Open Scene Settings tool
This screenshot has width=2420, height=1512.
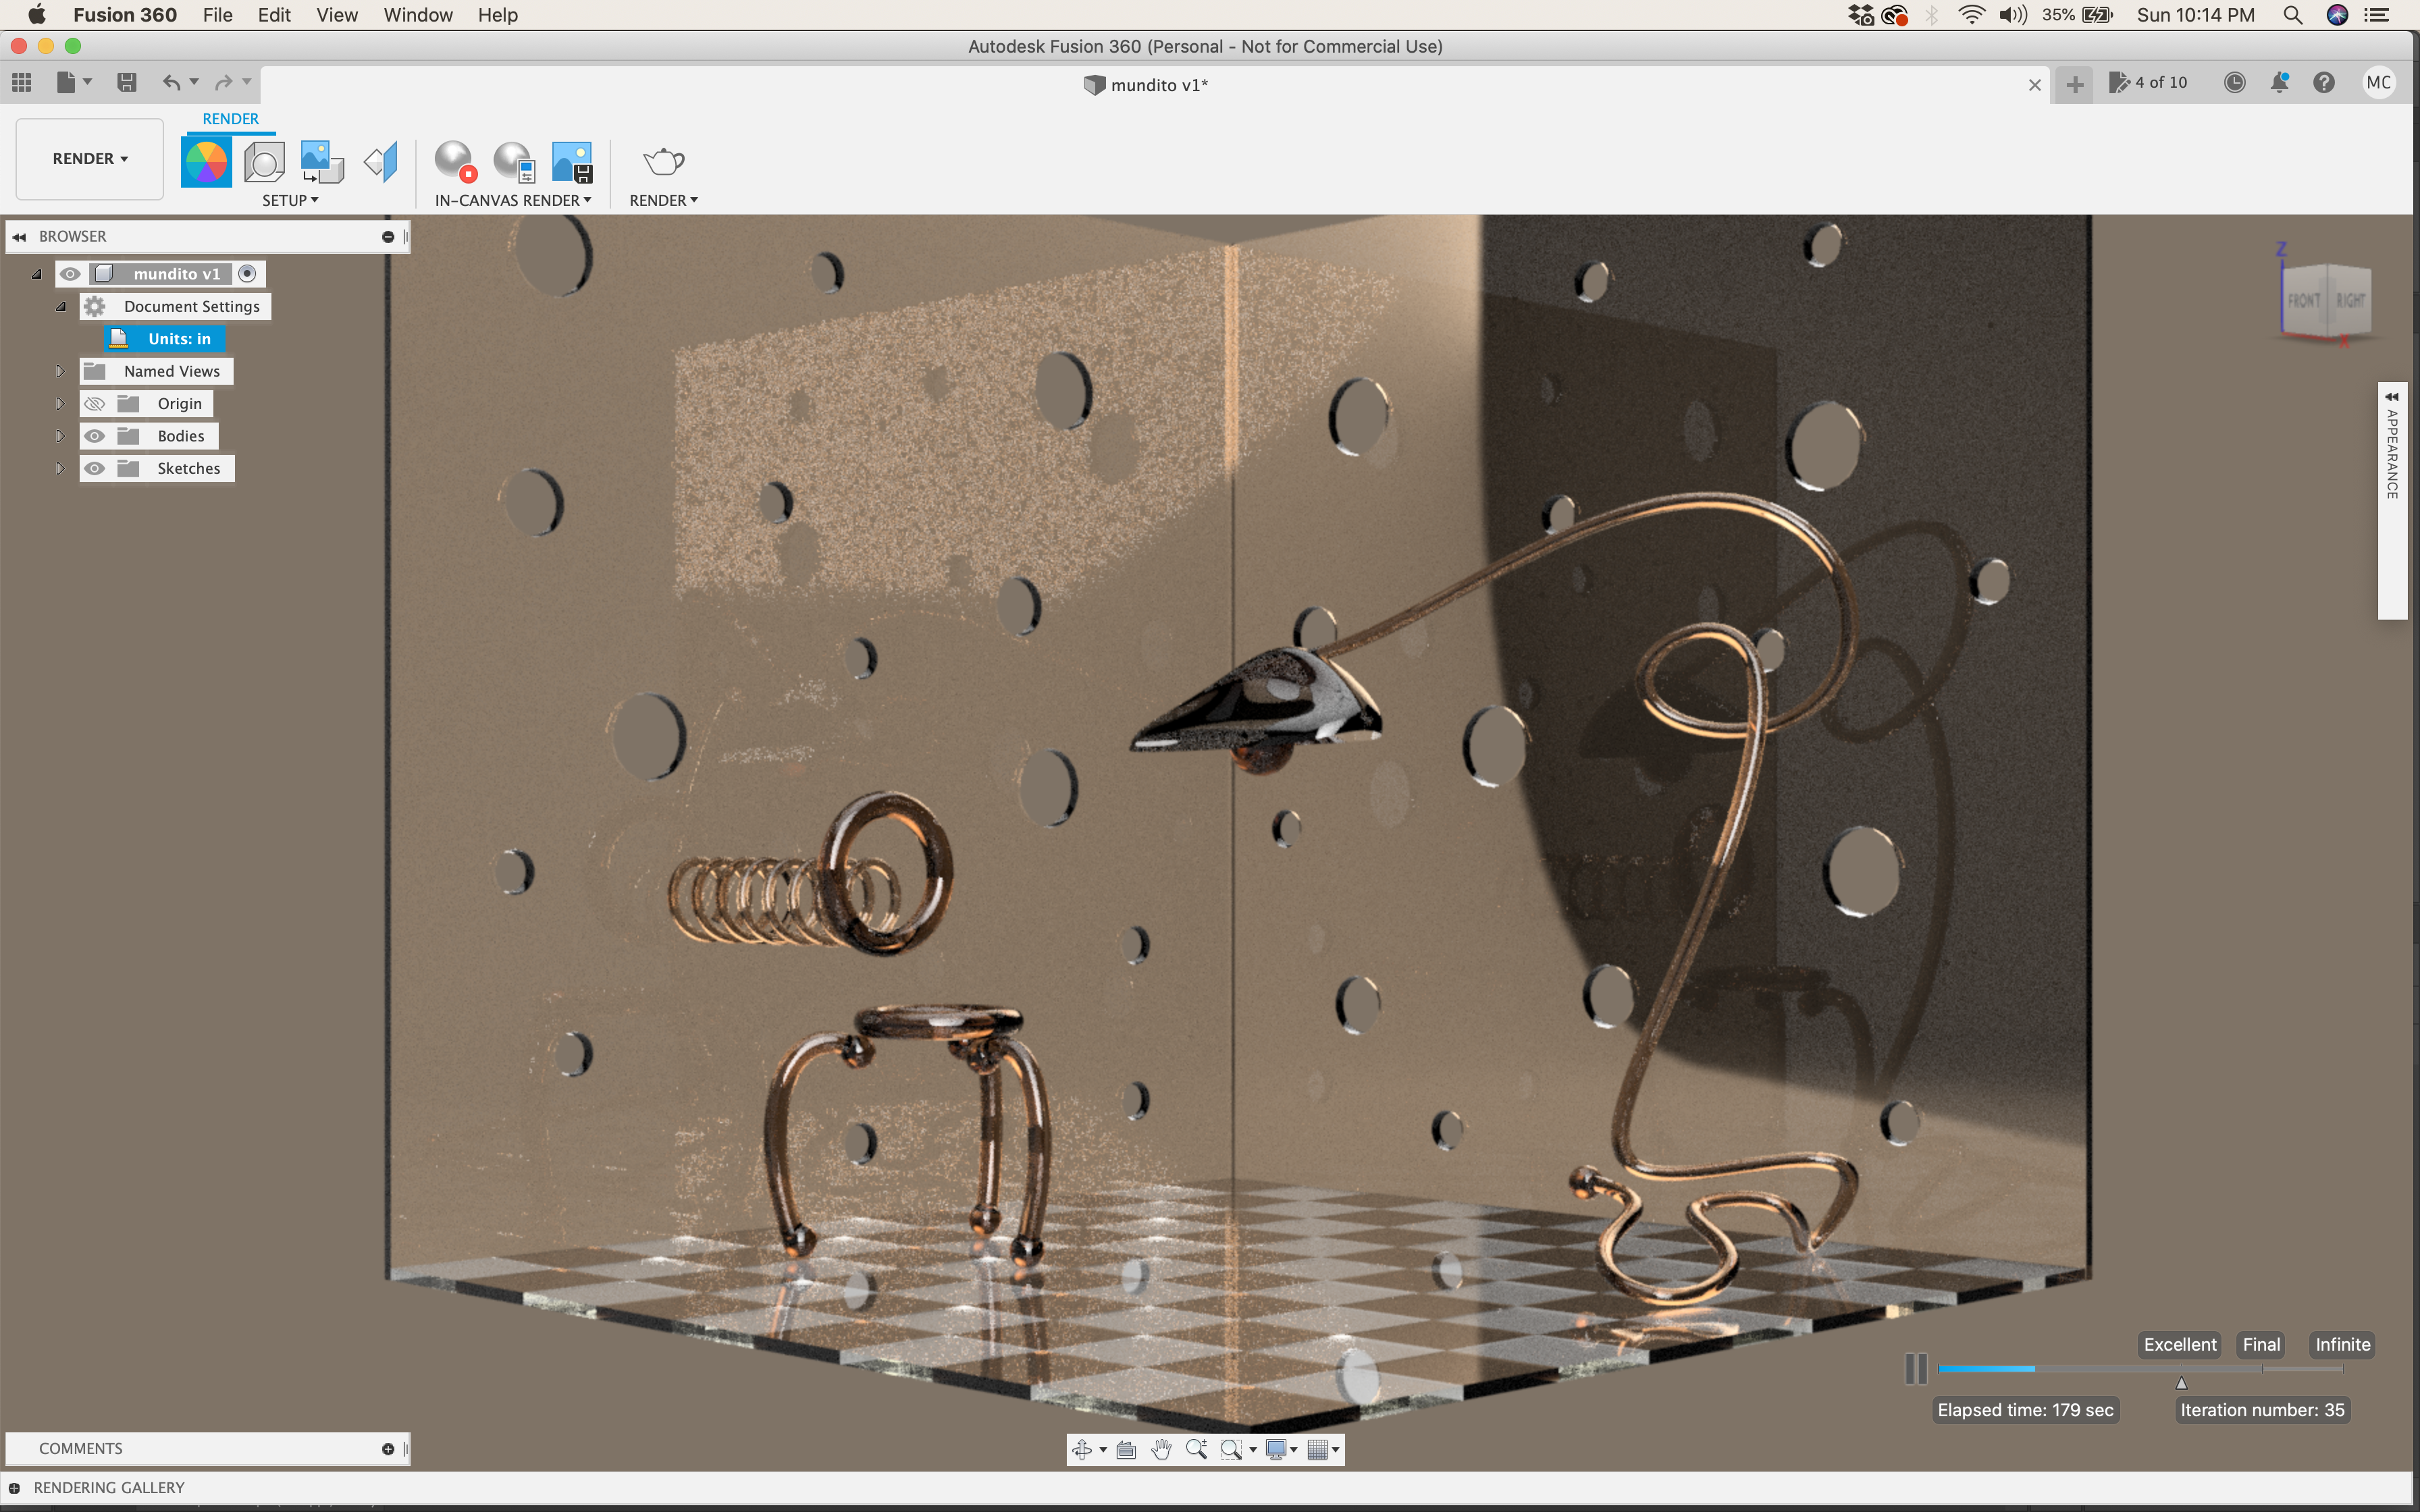coord(264,162)
